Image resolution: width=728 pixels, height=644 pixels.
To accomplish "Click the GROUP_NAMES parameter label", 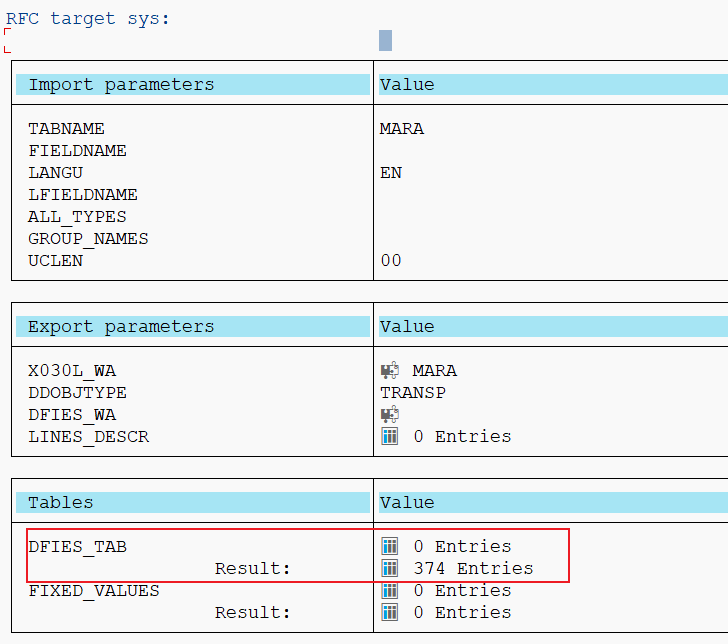I will (x=88, y=238).
